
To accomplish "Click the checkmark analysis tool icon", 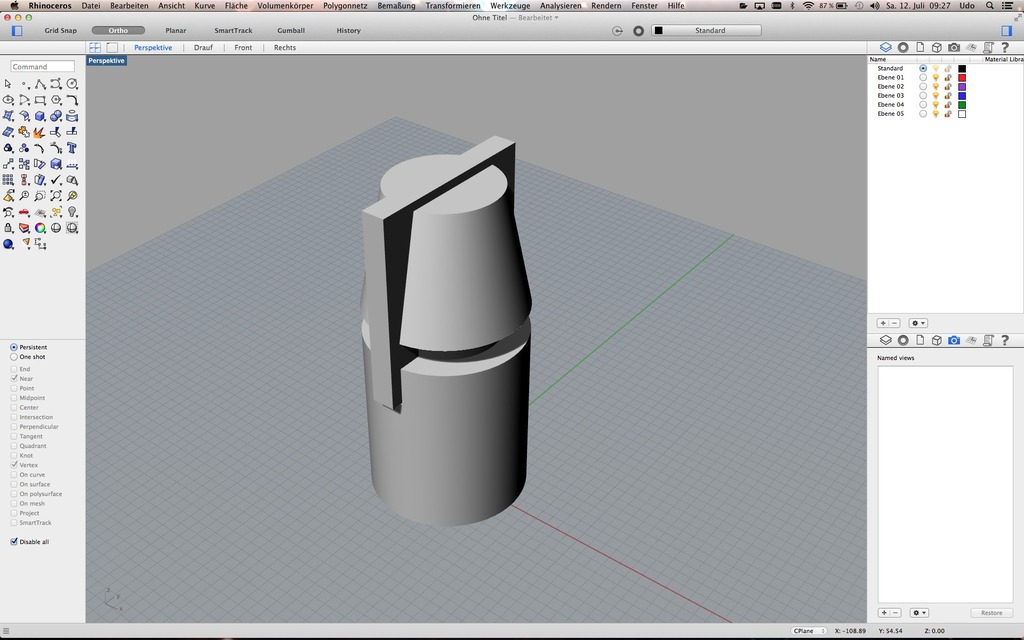I will pyautogui.click(x=56, y=180).
